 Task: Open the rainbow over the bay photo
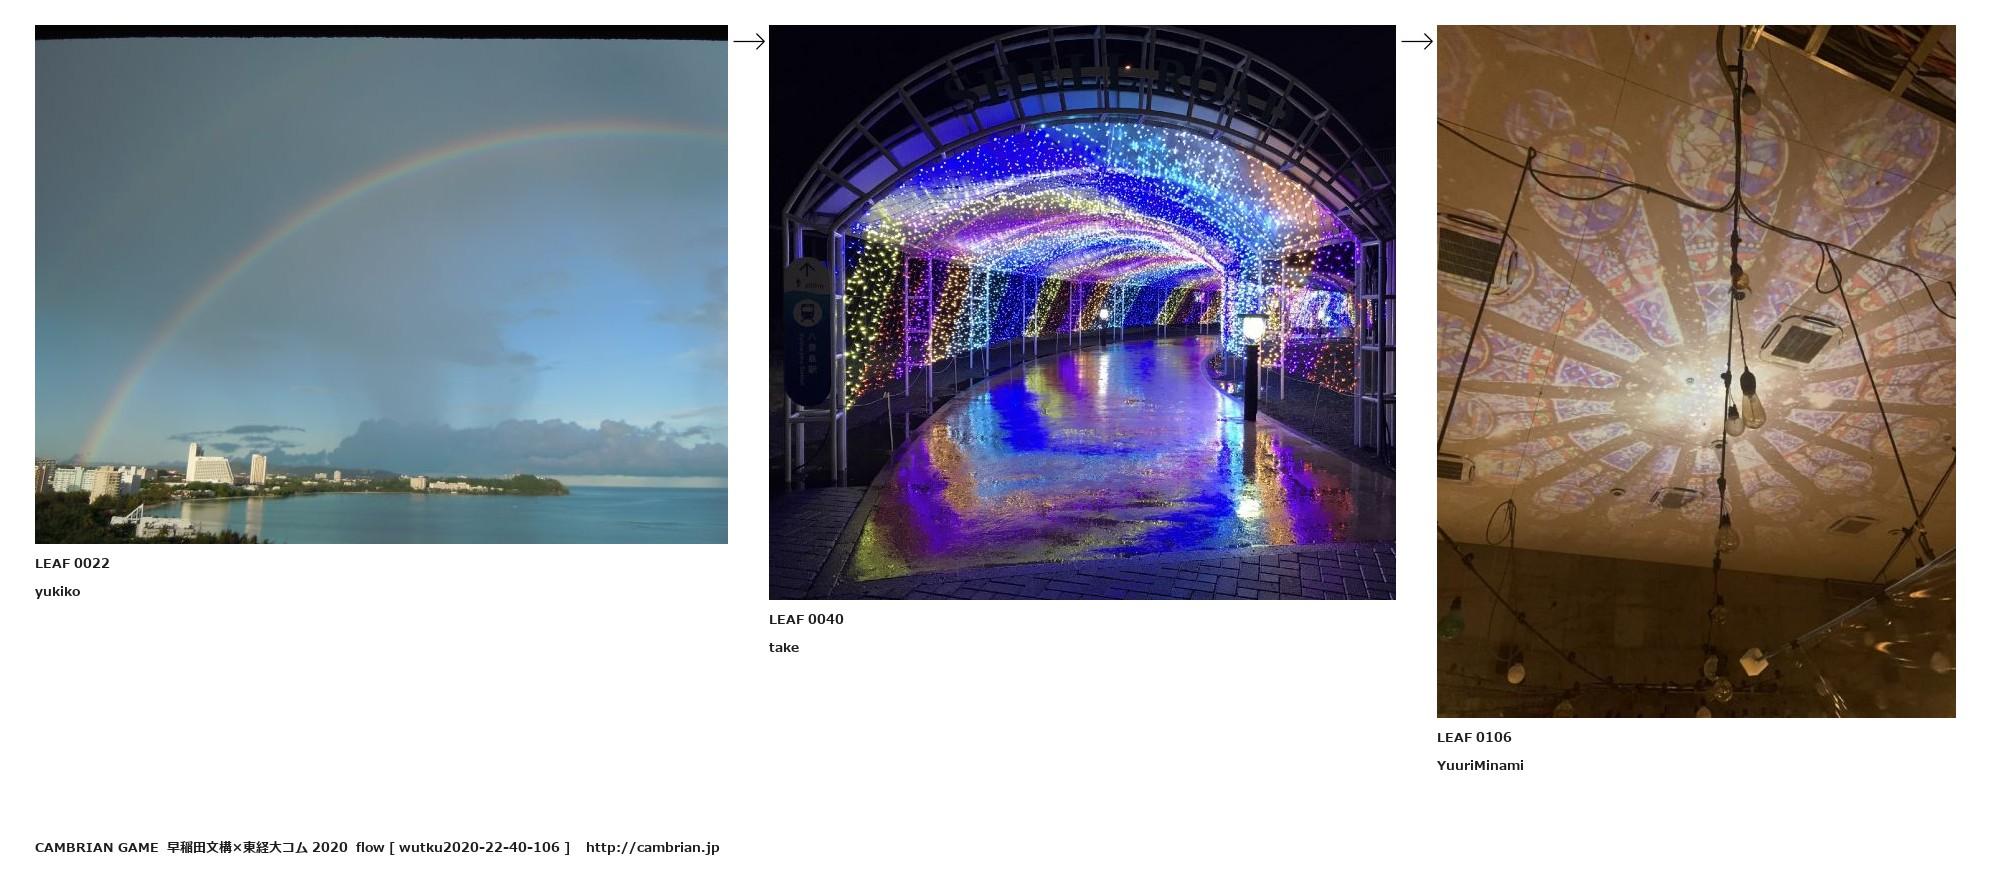(x=381, y=284)
